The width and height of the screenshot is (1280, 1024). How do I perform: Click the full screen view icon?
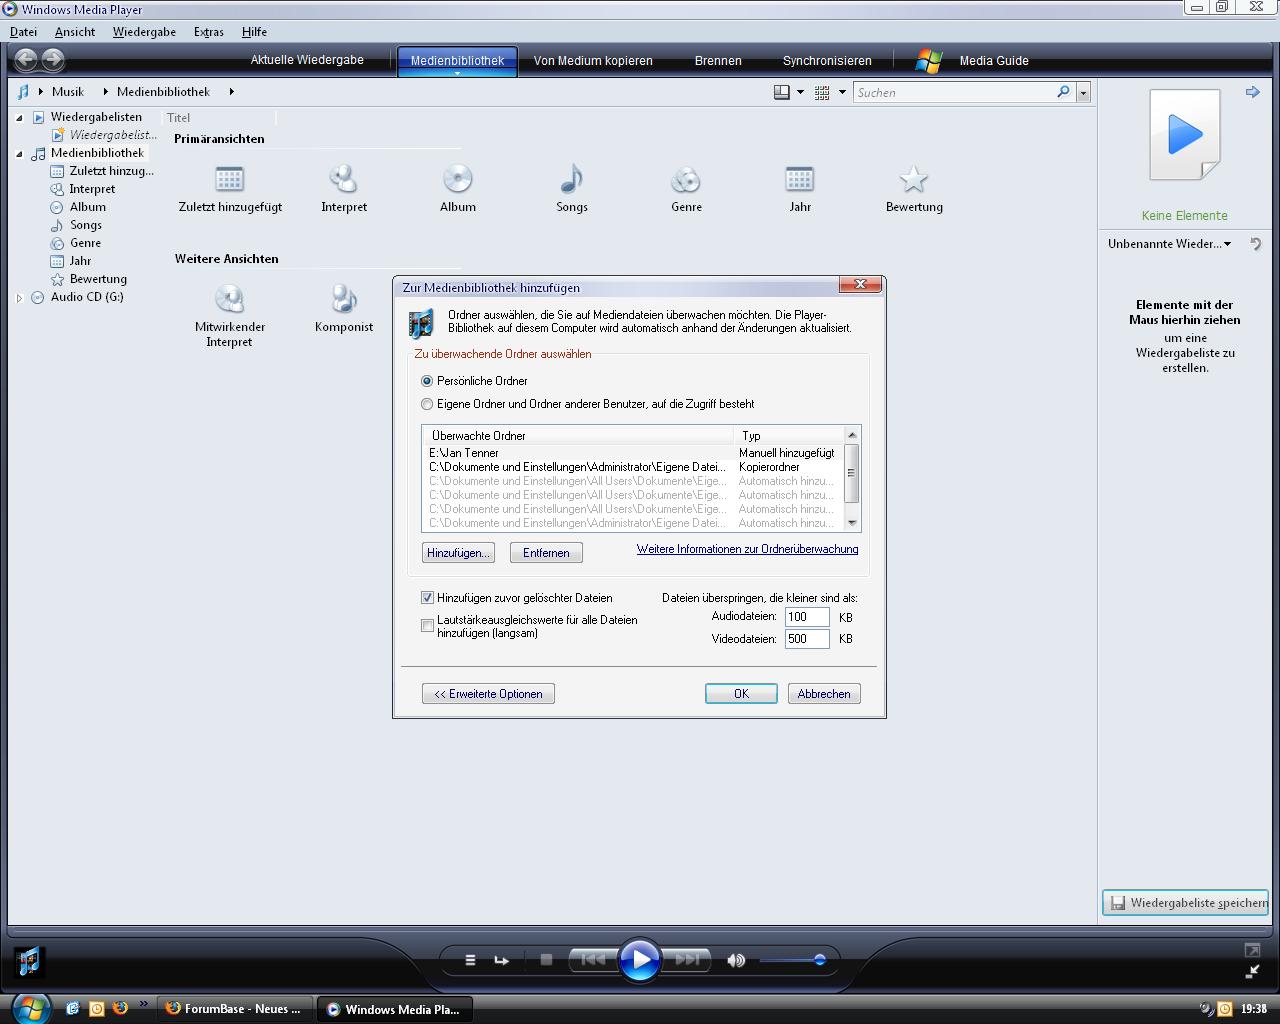pyautogui.click(x=1252, y=949)
